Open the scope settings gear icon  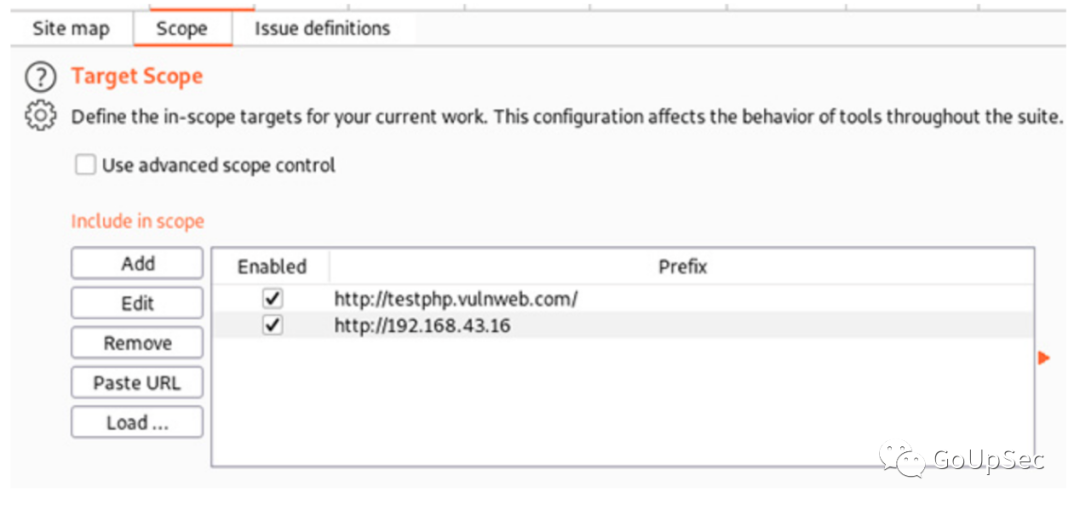coord(40,116)
